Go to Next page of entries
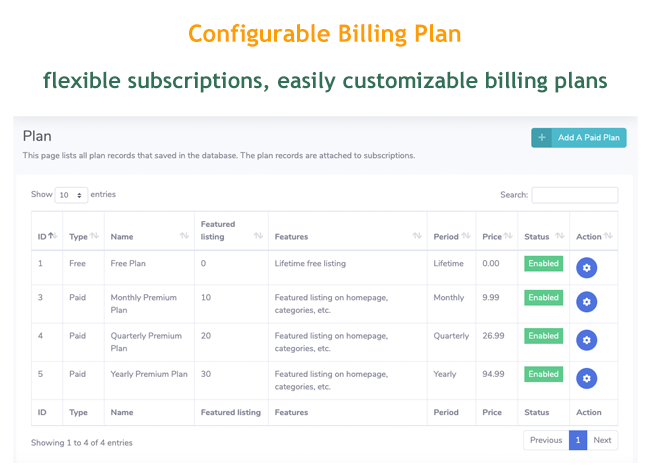This screenshot has height=469, width=650. click(x=602, y=440)
